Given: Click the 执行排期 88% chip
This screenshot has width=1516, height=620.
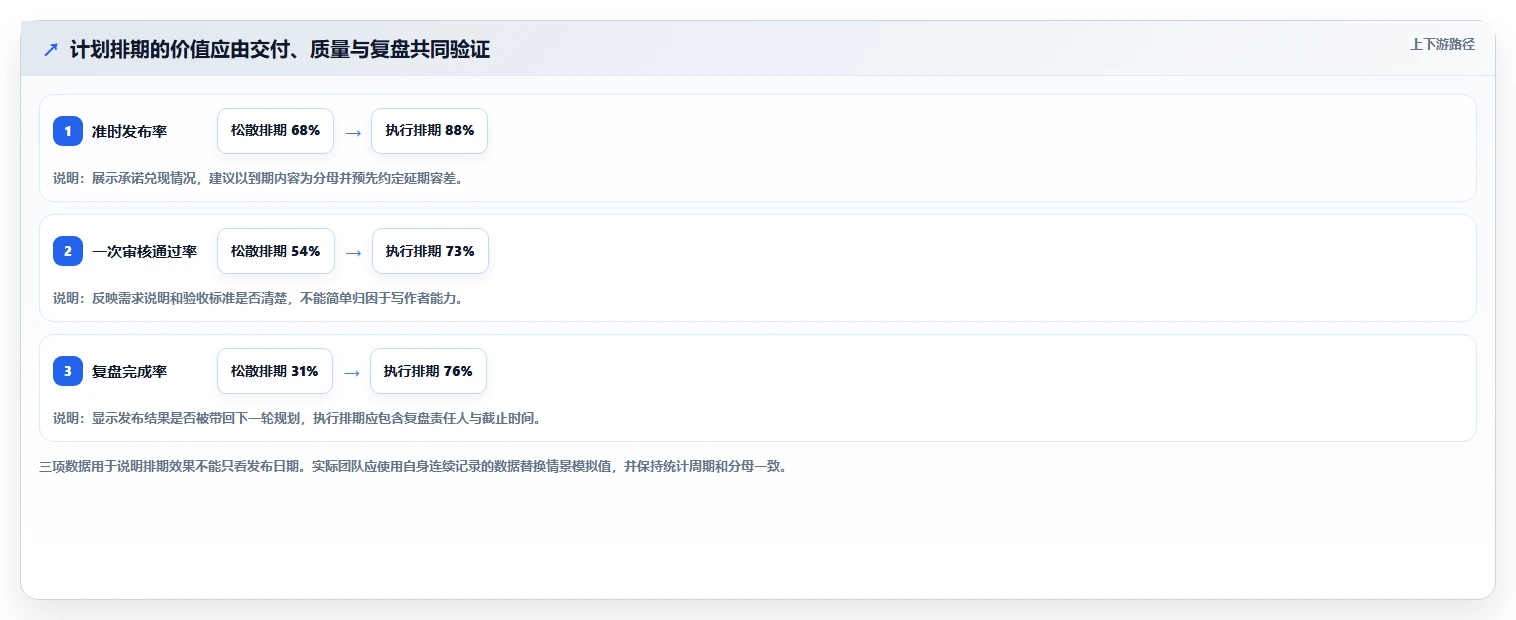Looking at the screenshot, I should click(x=429, y=131).
